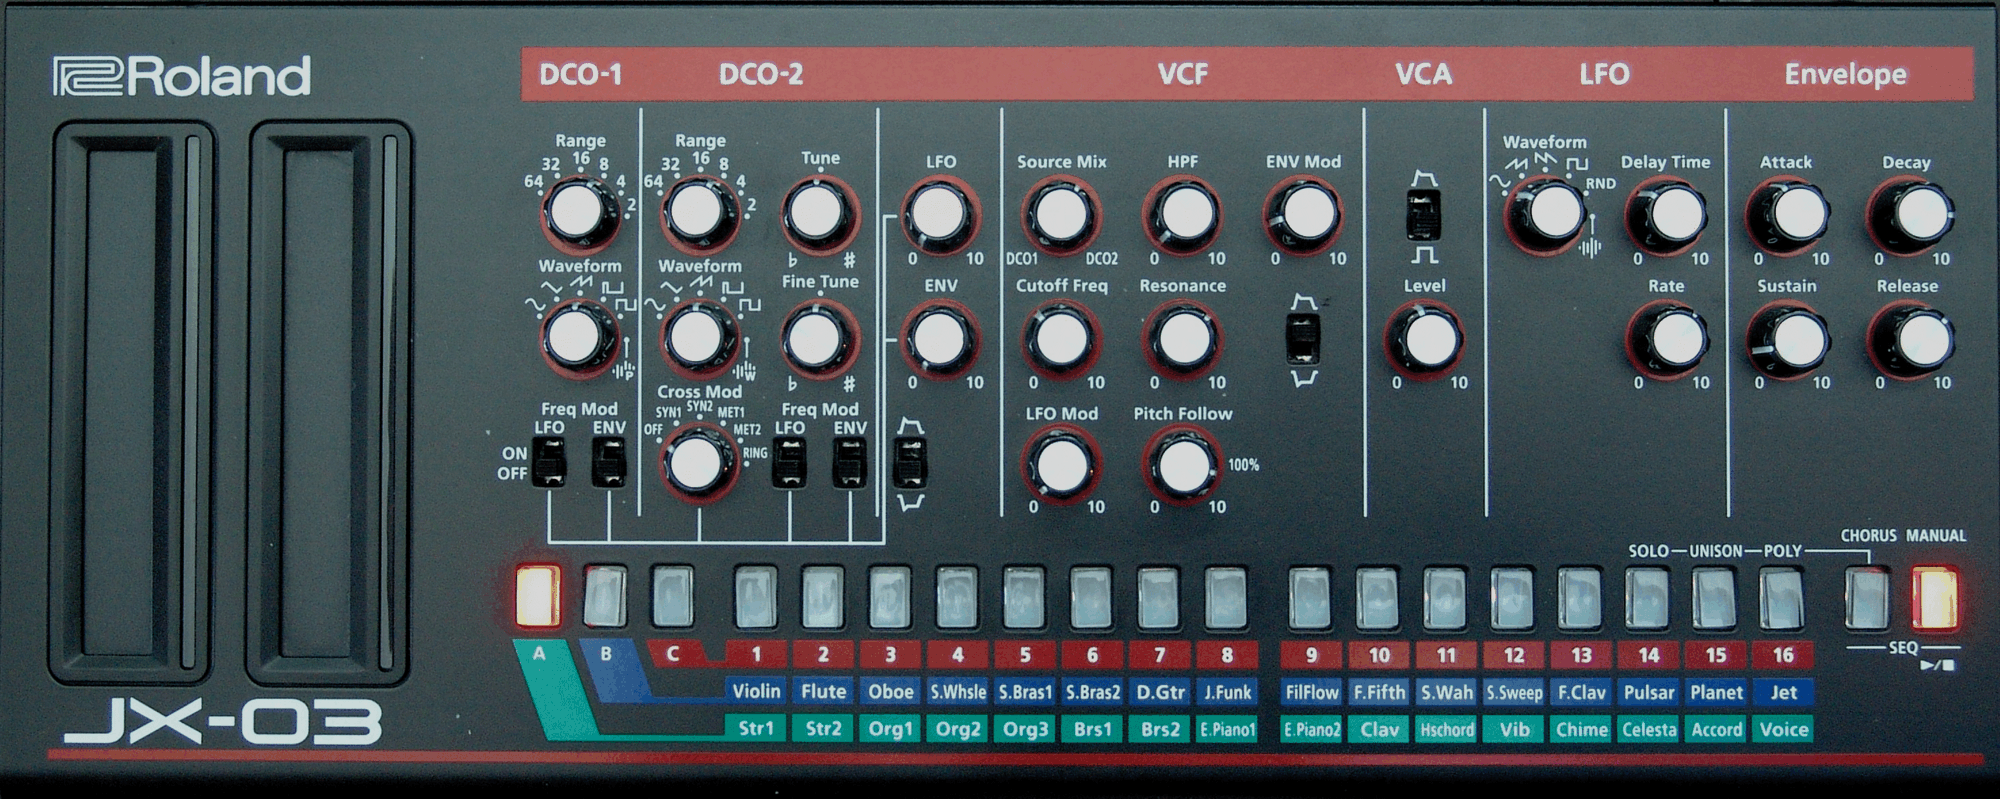The width and height of the screenshot is (2000, 799).
Task: Flip the VCA envelope/gate switch
Action: tap(1424, 214)
